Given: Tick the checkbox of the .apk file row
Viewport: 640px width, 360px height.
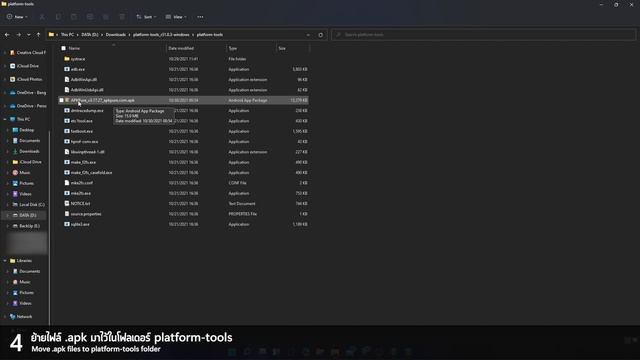Looking at the screenshot, I should click(62, 100).
